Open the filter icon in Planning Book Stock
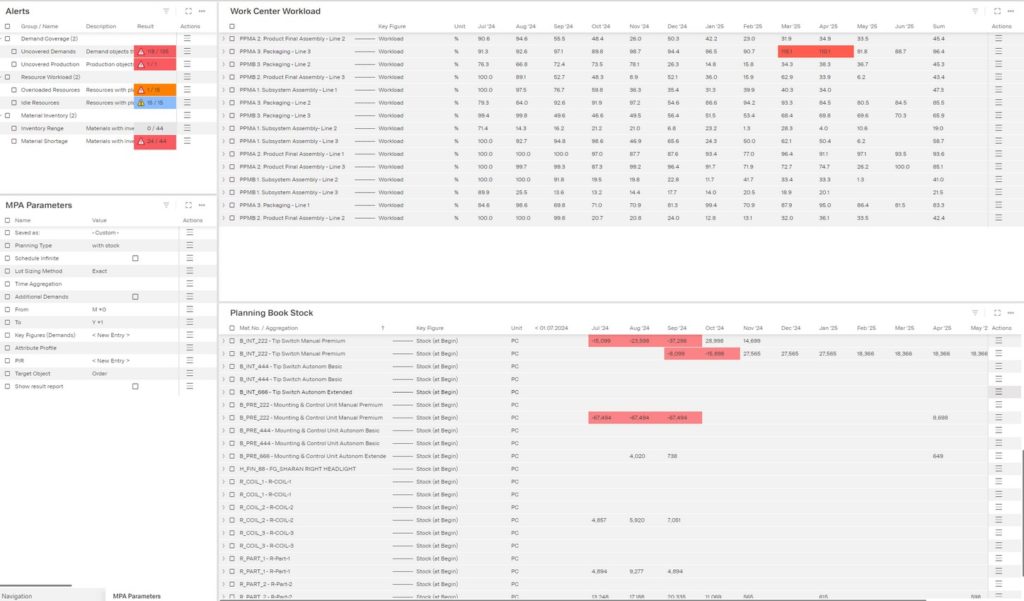 tap(975, 311)
